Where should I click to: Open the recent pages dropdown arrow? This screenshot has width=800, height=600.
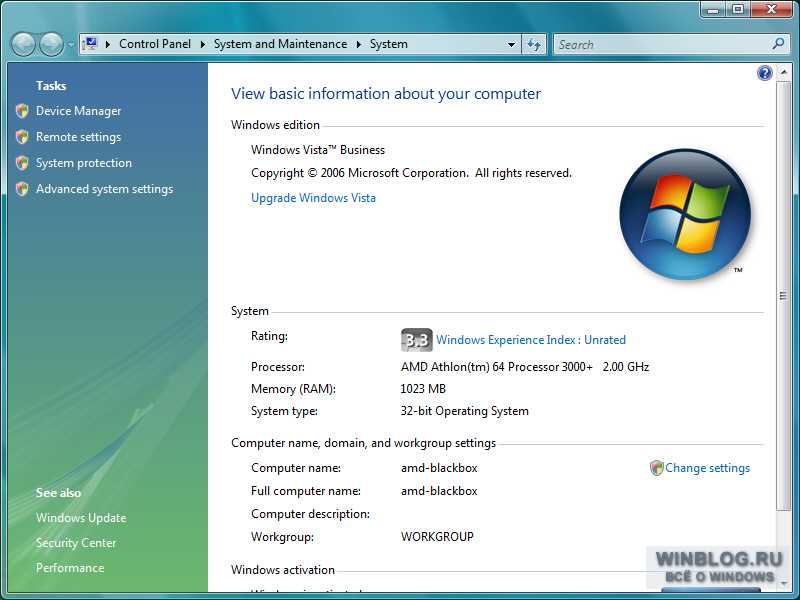[71, 45]
